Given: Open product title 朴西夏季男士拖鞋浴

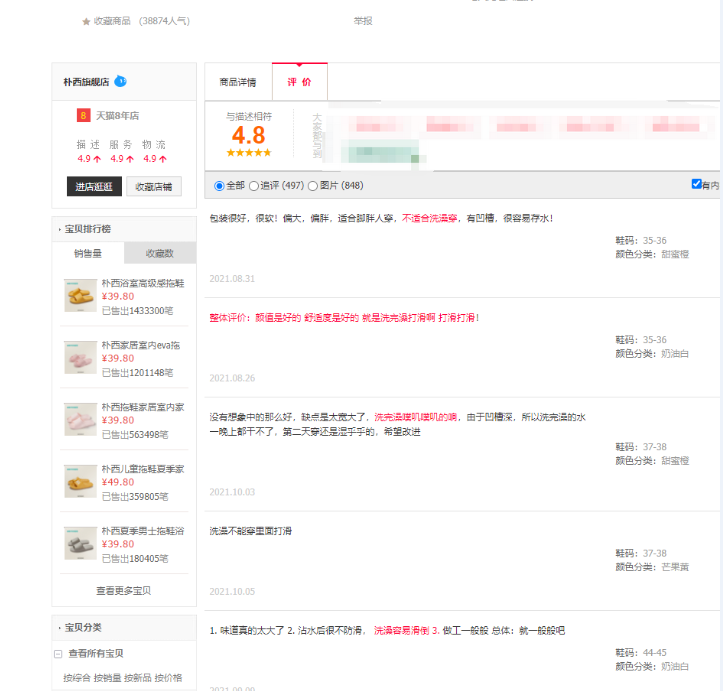Looking at the screenshot, I should (x=143, y=531).
